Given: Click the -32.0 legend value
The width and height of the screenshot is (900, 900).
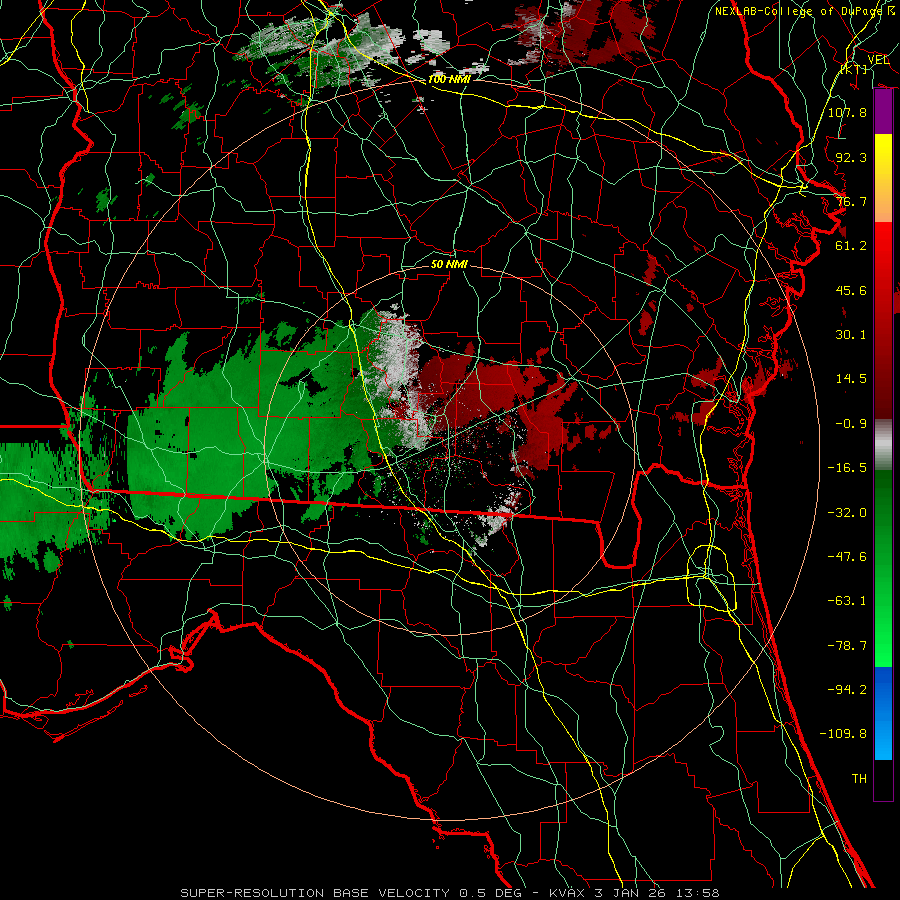Looking at the screenshot, I should point(847,513).
